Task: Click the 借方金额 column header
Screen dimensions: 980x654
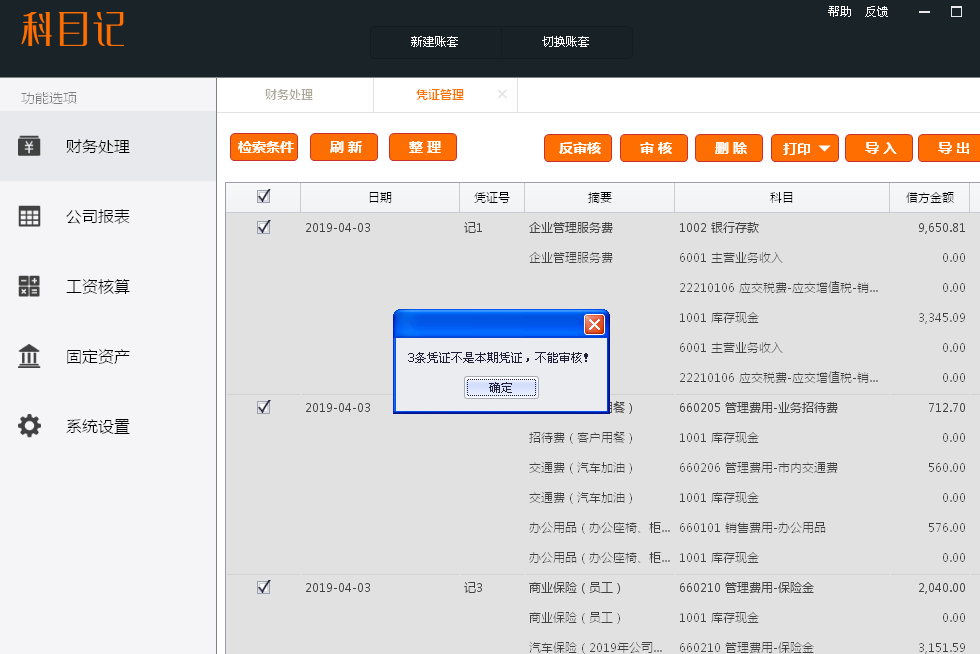Action: 929,198
